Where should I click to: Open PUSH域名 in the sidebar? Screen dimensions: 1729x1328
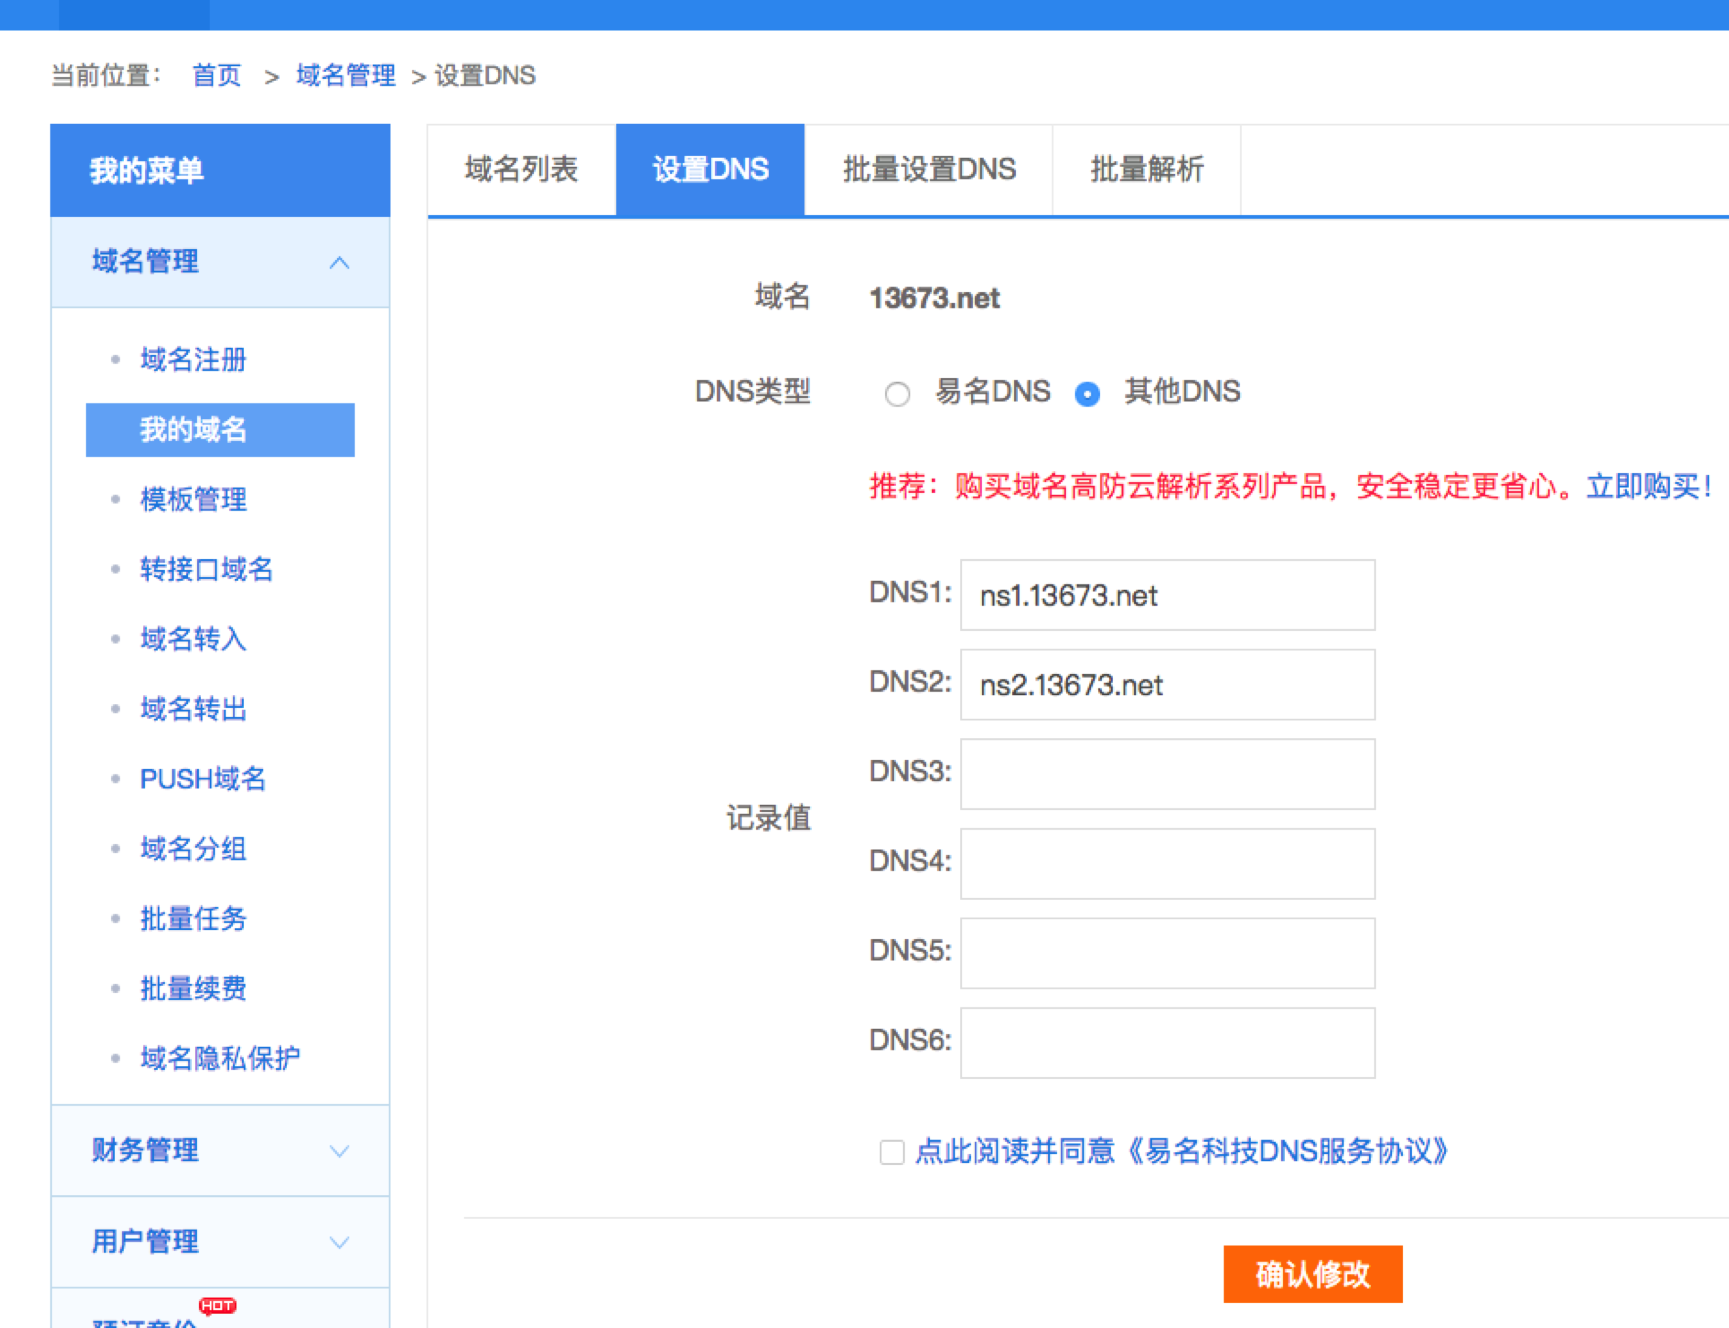(x=203, y=779)
